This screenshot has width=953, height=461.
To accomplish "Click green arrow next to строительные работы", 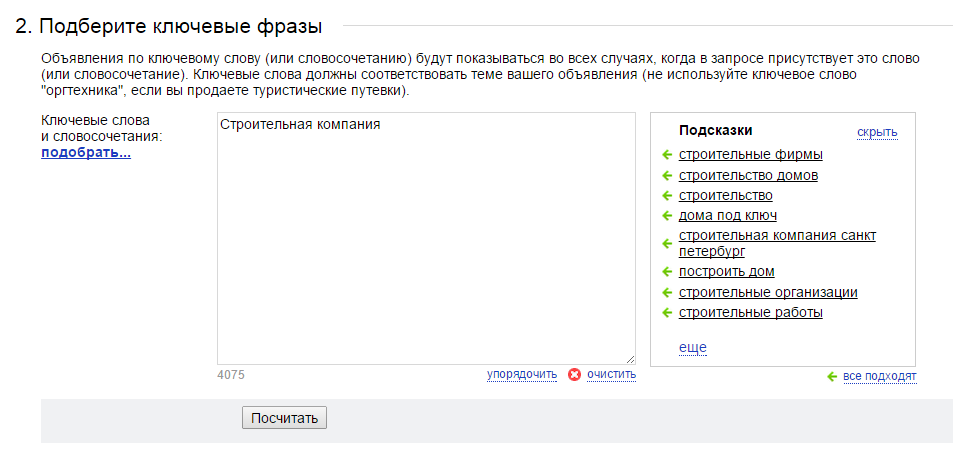I will coord(667,313).
